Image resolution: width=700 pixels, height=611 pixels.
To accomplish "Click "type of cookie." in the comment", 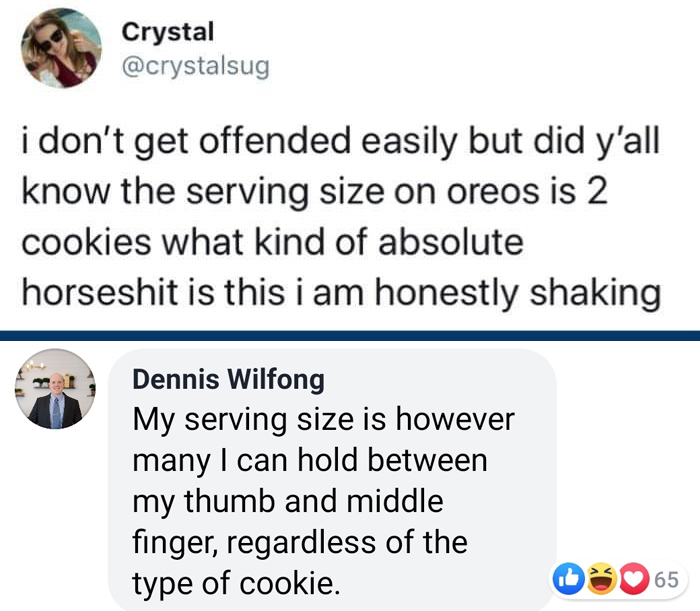I will click(x=235, y=583).
